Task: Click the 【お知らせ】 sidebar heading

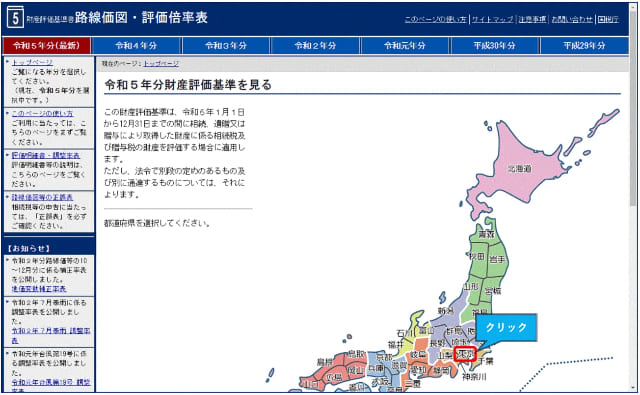Action: pos(29,248)
